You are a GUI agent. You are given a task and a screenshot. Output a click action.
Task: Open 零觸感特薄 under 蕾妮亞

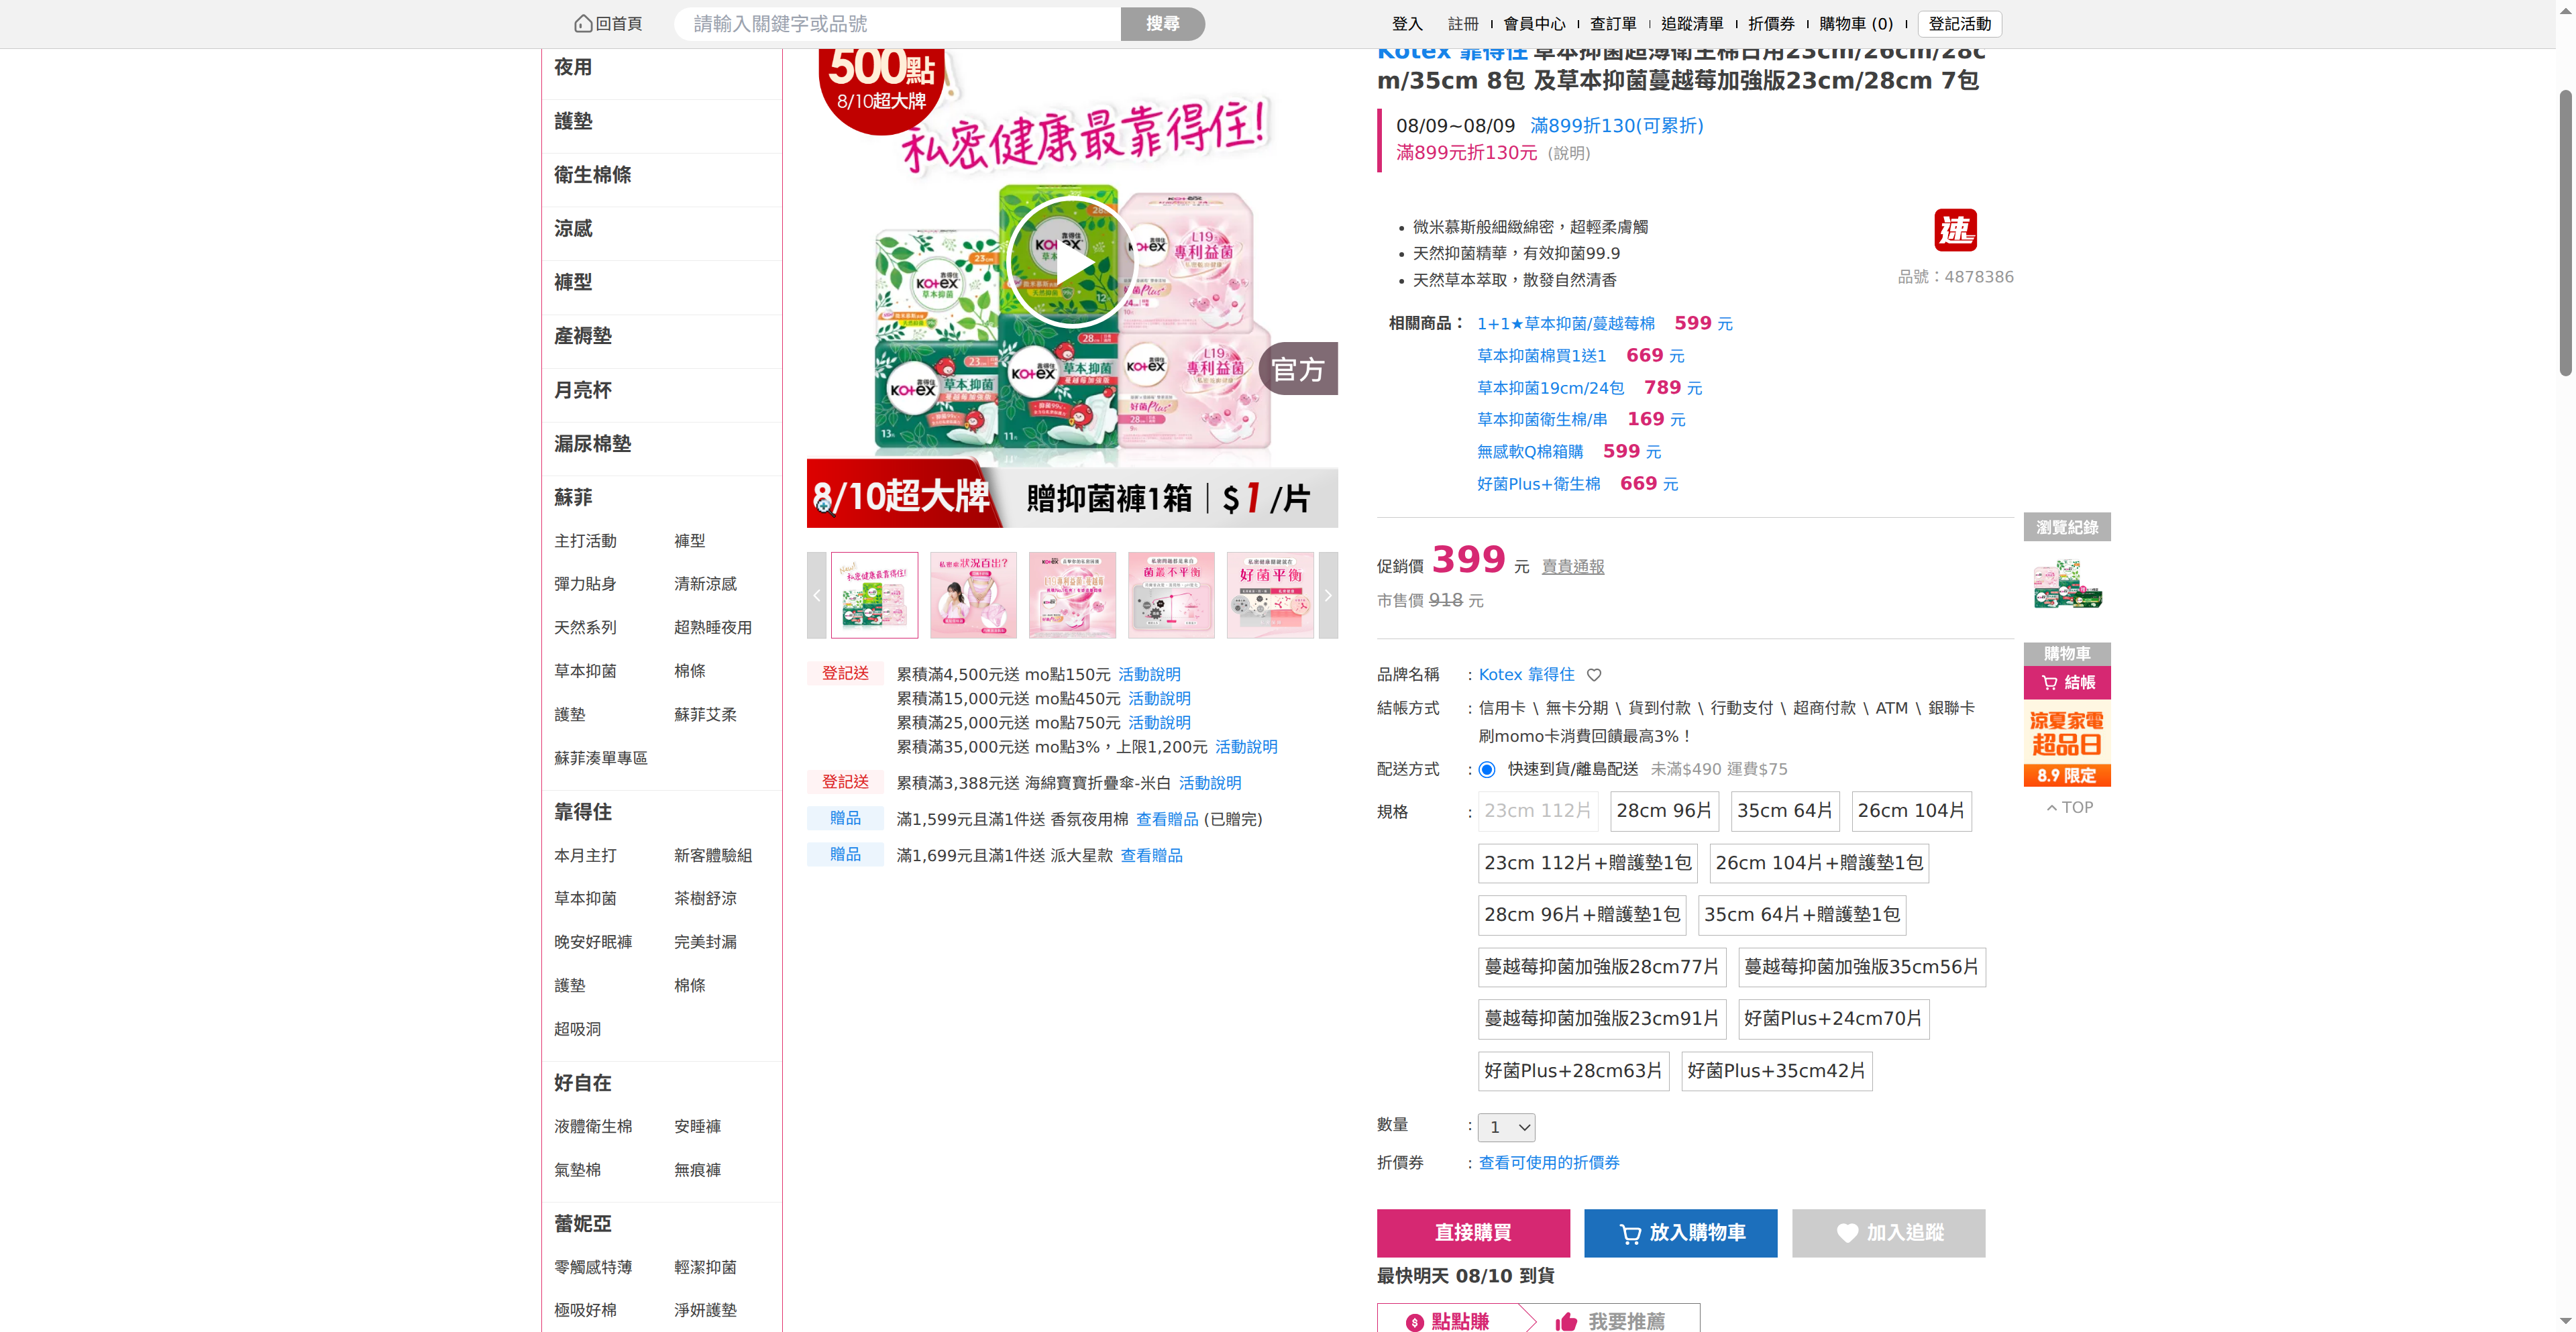pos(593,1268)
